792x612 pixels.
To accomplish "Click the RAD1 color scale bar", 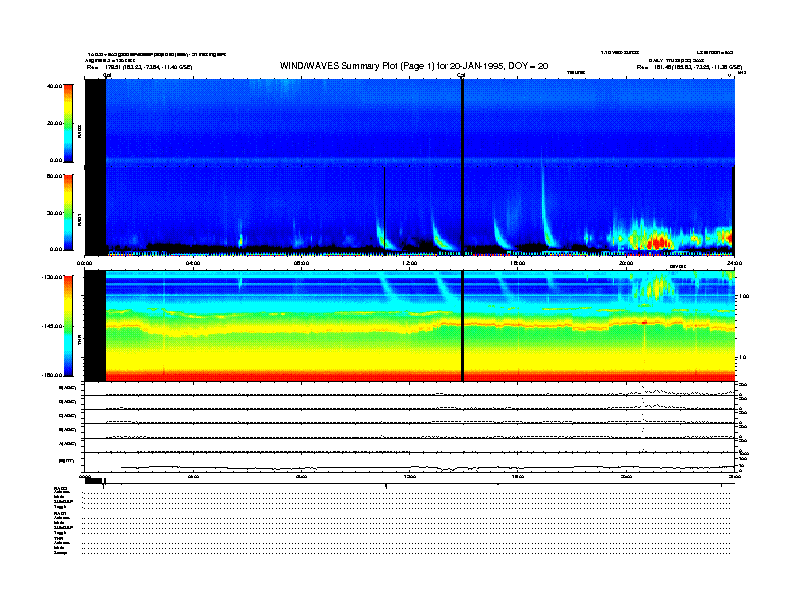I will click(x=68, y=212).
